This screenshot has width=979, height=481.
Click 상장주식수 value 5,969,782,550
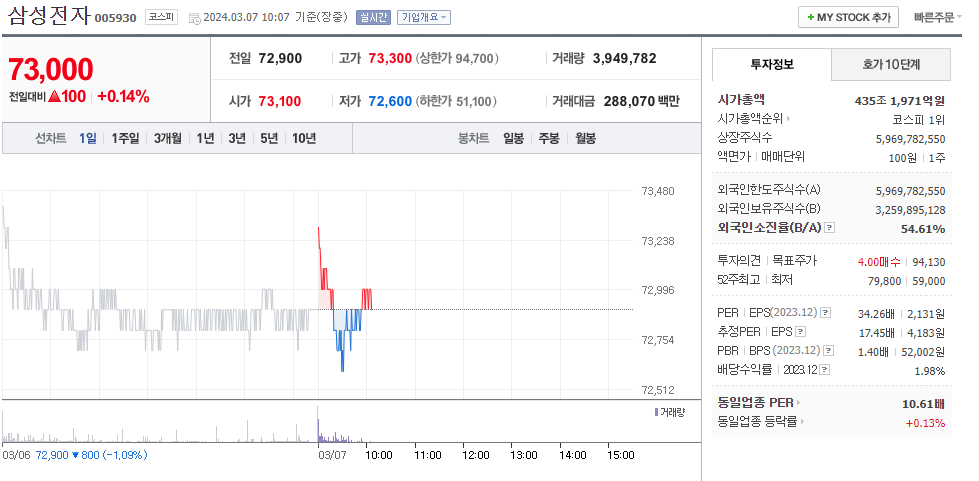point(911,139)
